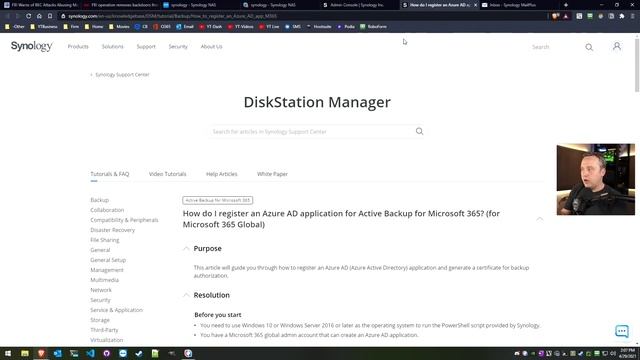Click the Synology logo

(x=31, y=46)
